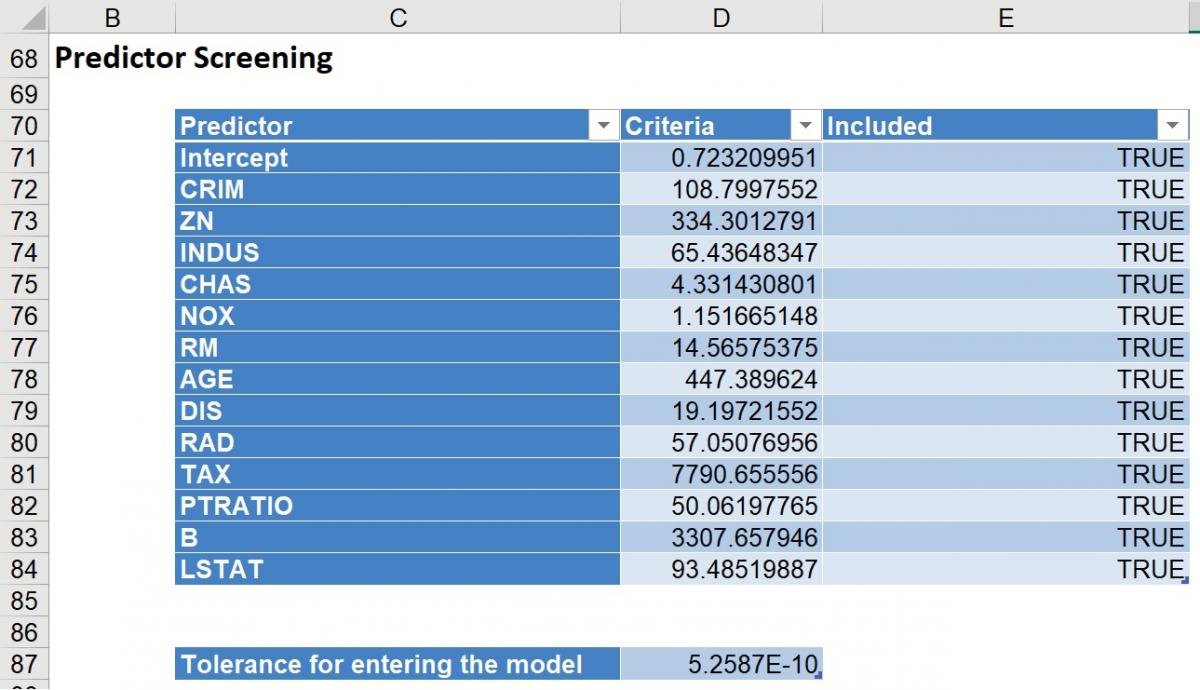The height and width of the screenshot is (690, 1200).
Task: Select column C header
Action: click(397, 18)
